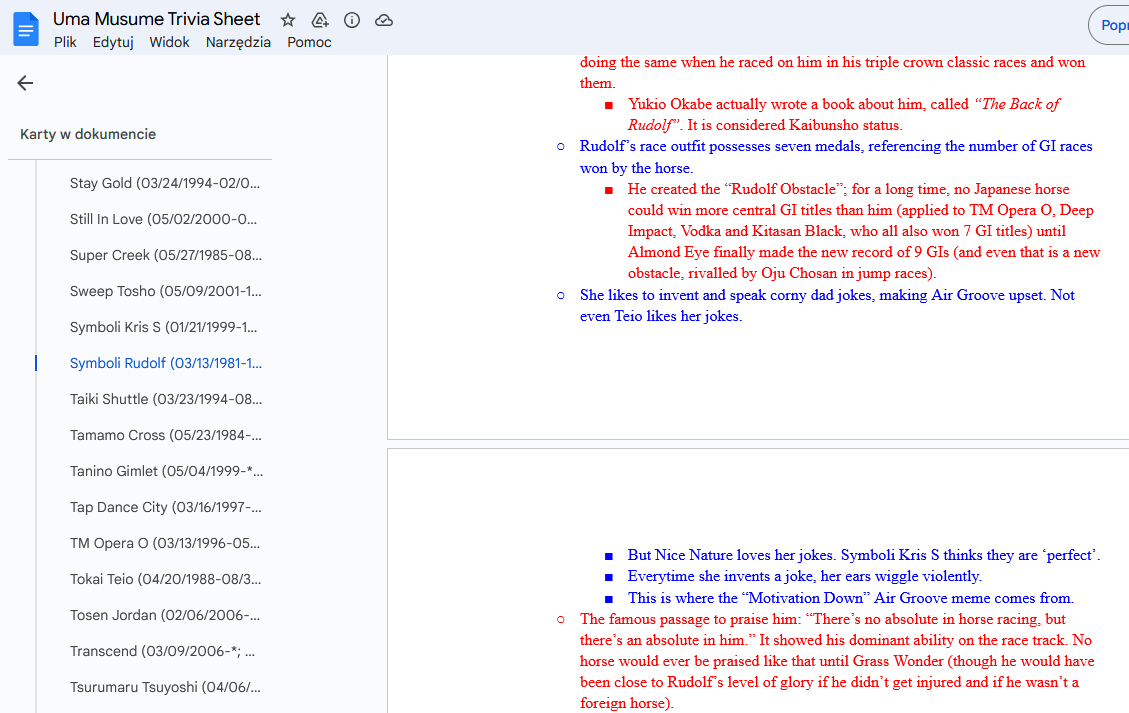Click the Nice Nature loves her jokes line
Image resolution: width=1129 pixels, height=713 pixels.
point(863,555)
